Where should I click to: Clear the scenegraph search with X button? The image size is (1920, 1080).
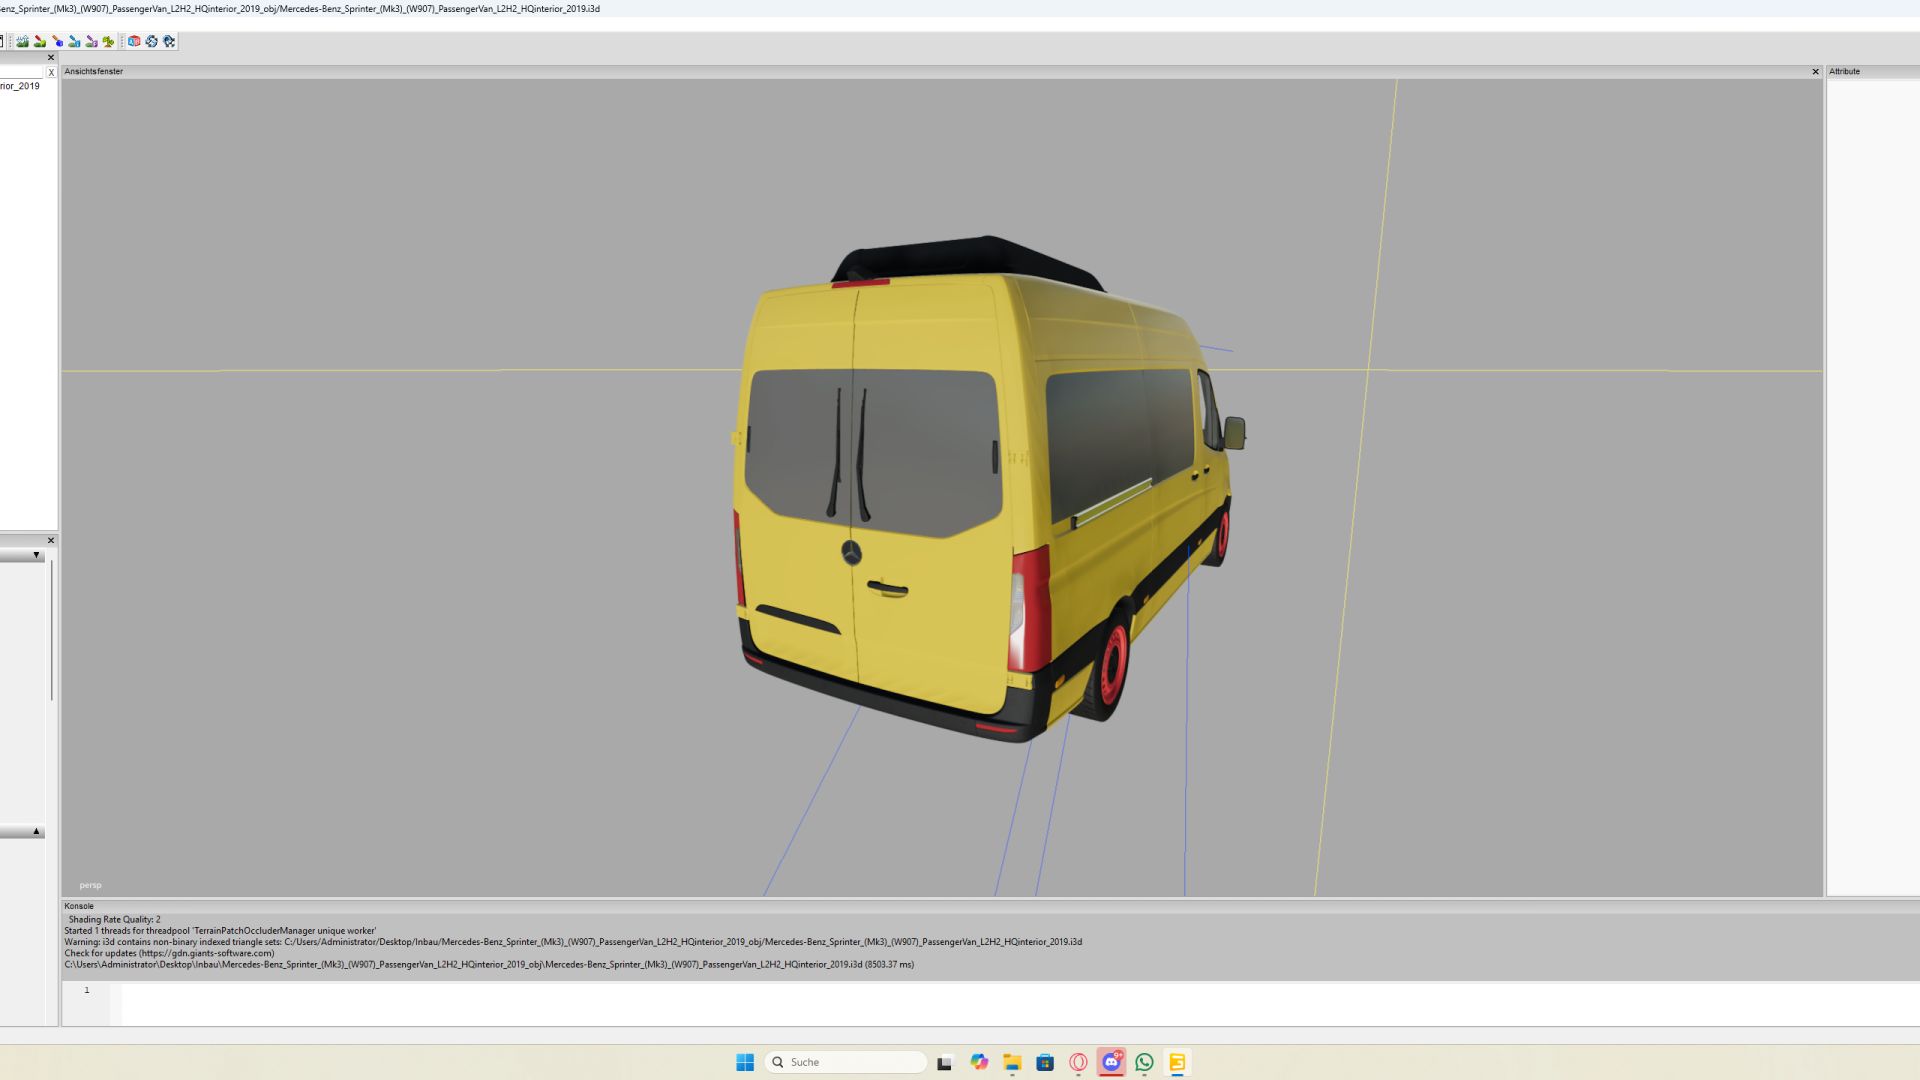tap(51, 72)
